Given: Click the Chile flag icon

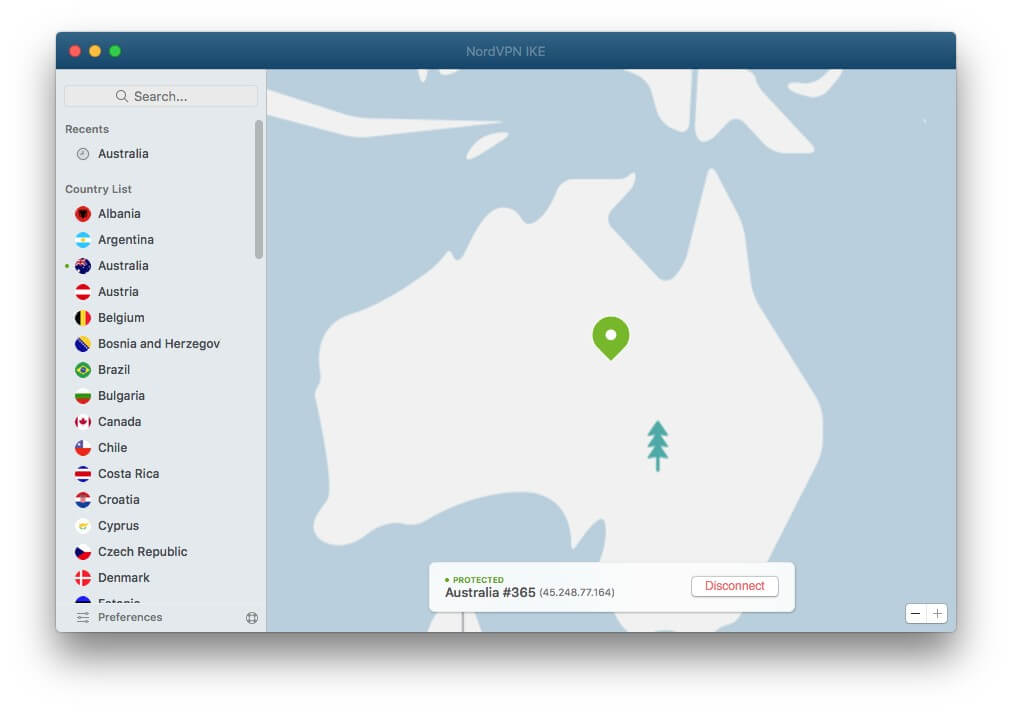Looking at the screenshot, I should pyautogui.click(x=83, y=448).
